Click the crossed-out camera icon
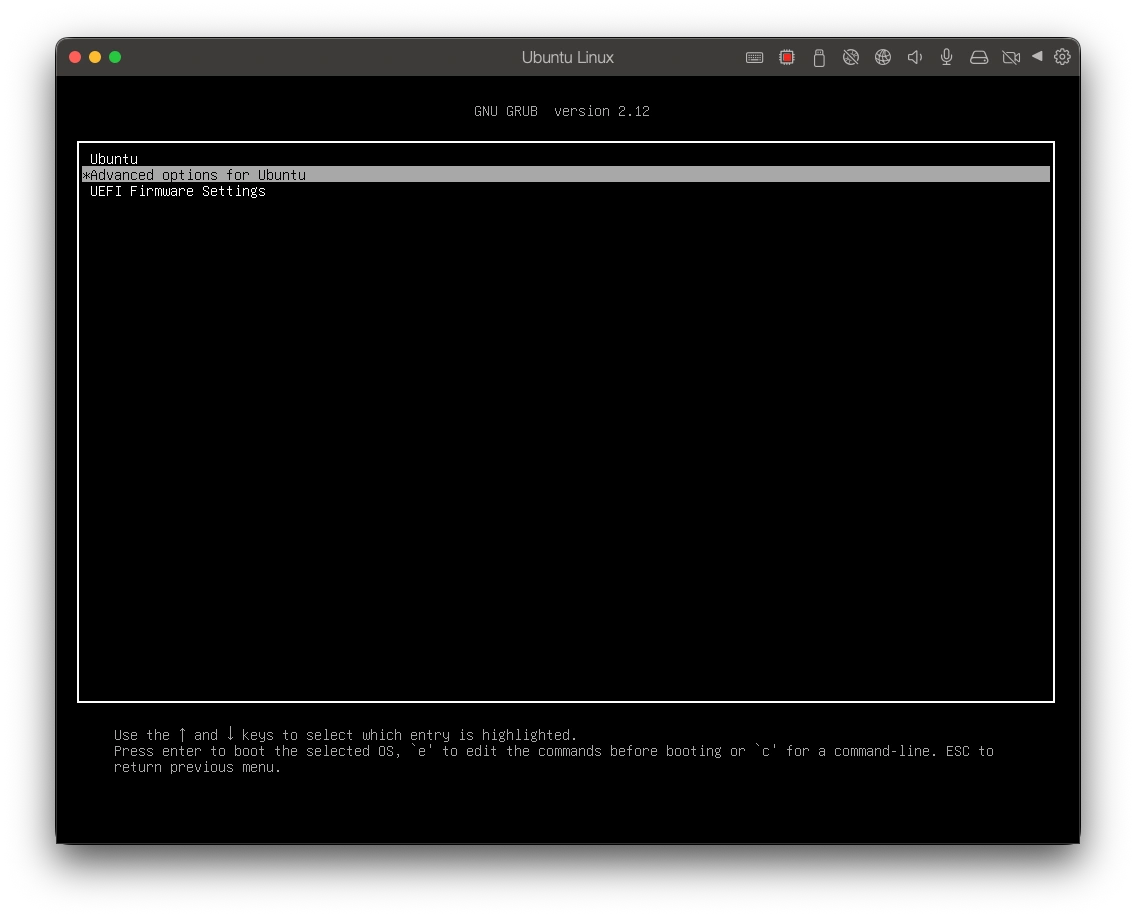The width and height of the screenshot is (1136, 918). [1011, 57]
